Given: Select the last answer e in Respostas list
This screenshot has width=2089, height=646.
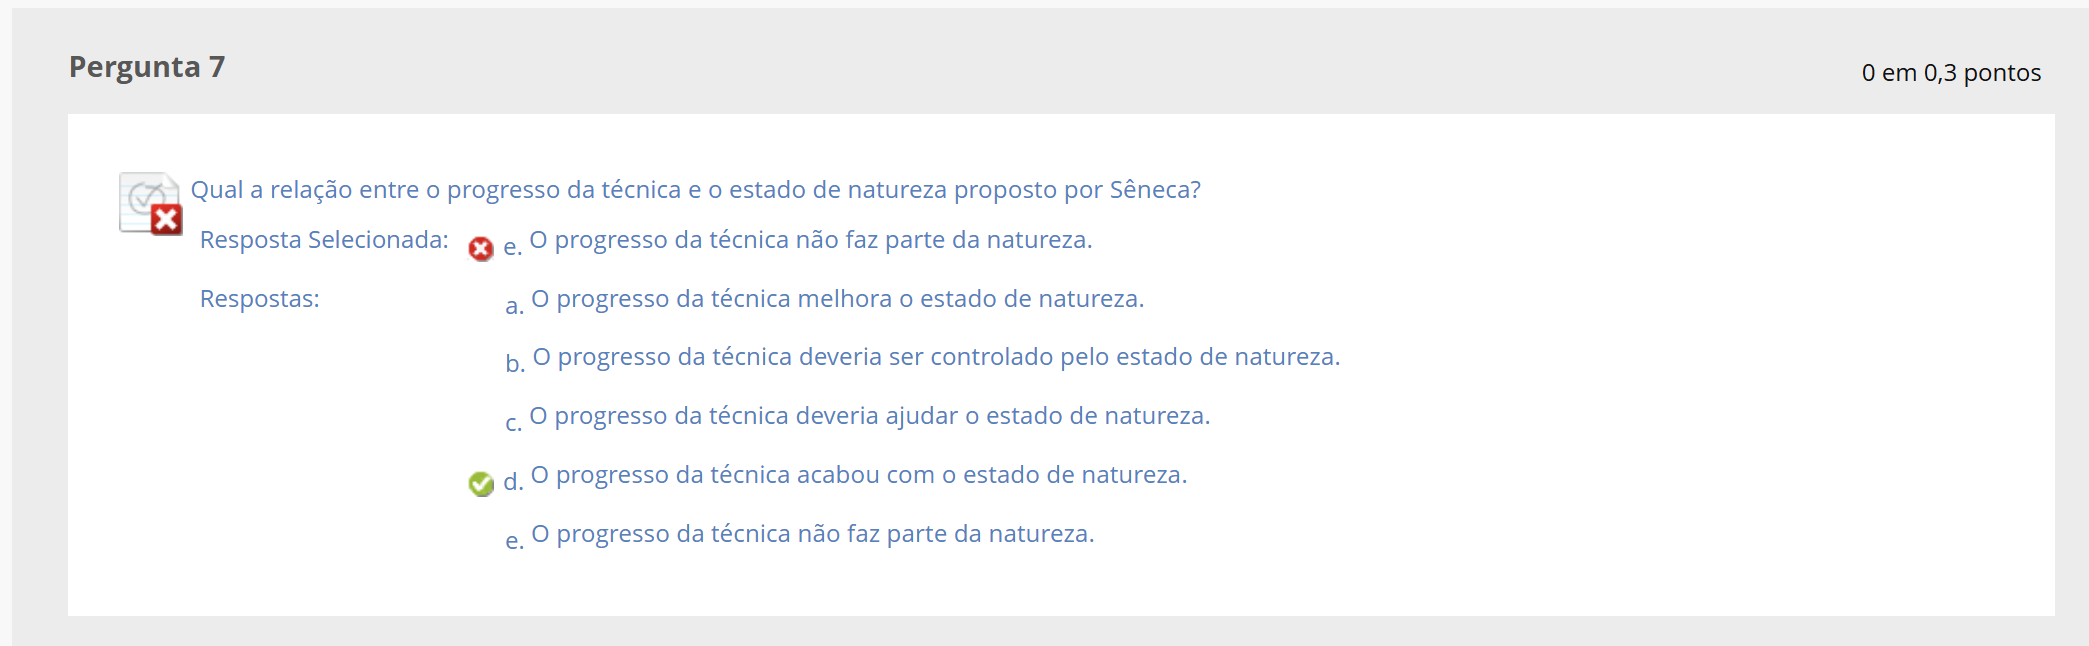Looking at the screenshot, I should [813, 534].
